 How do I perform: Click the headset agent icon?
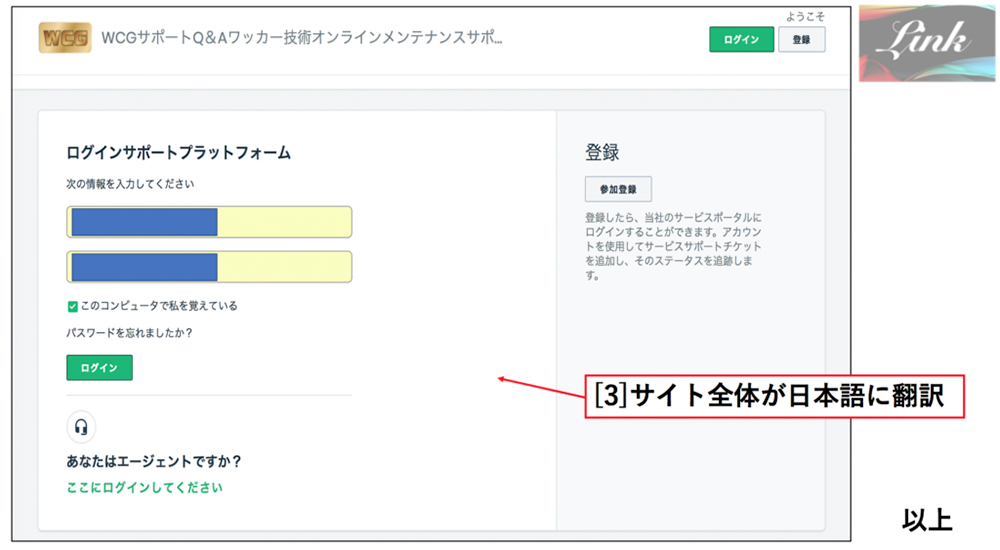81,426
